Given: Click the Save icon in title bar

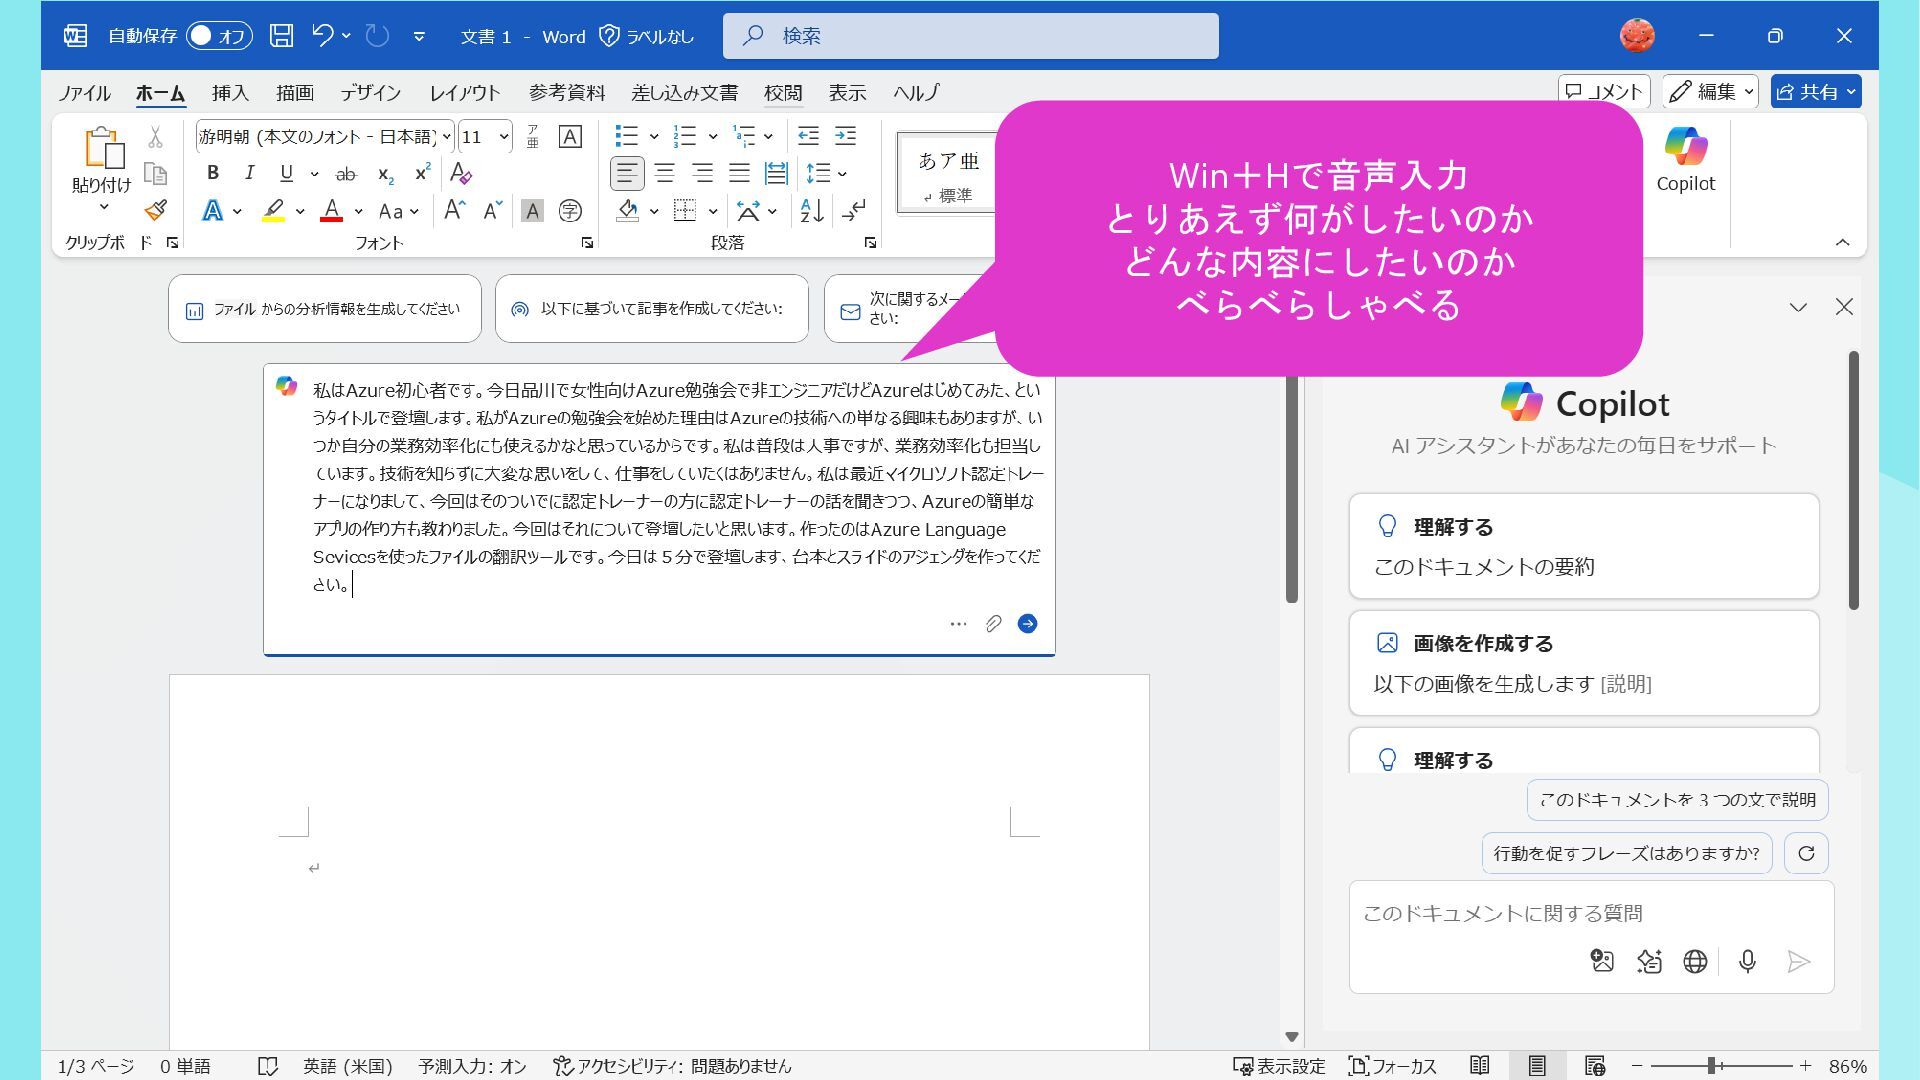Looking at the screenshot, I should tap(282, 36).
